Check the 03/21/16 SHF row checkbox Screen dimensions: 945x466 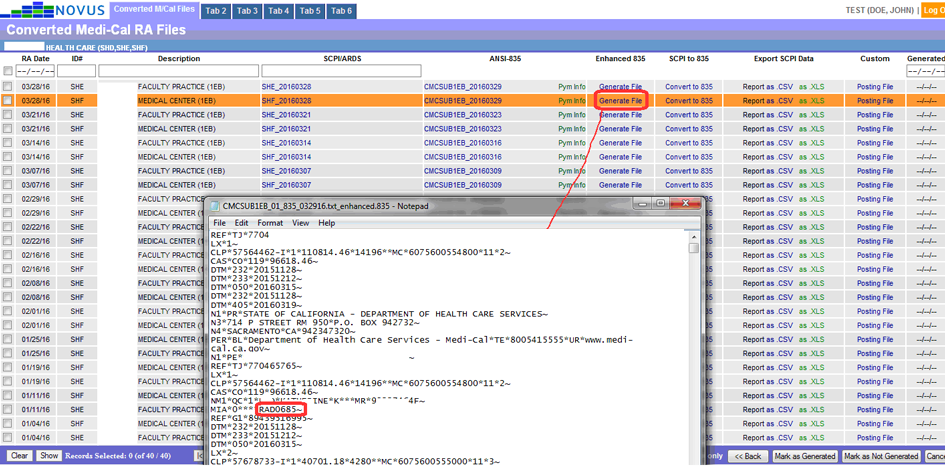pos(7,128)
